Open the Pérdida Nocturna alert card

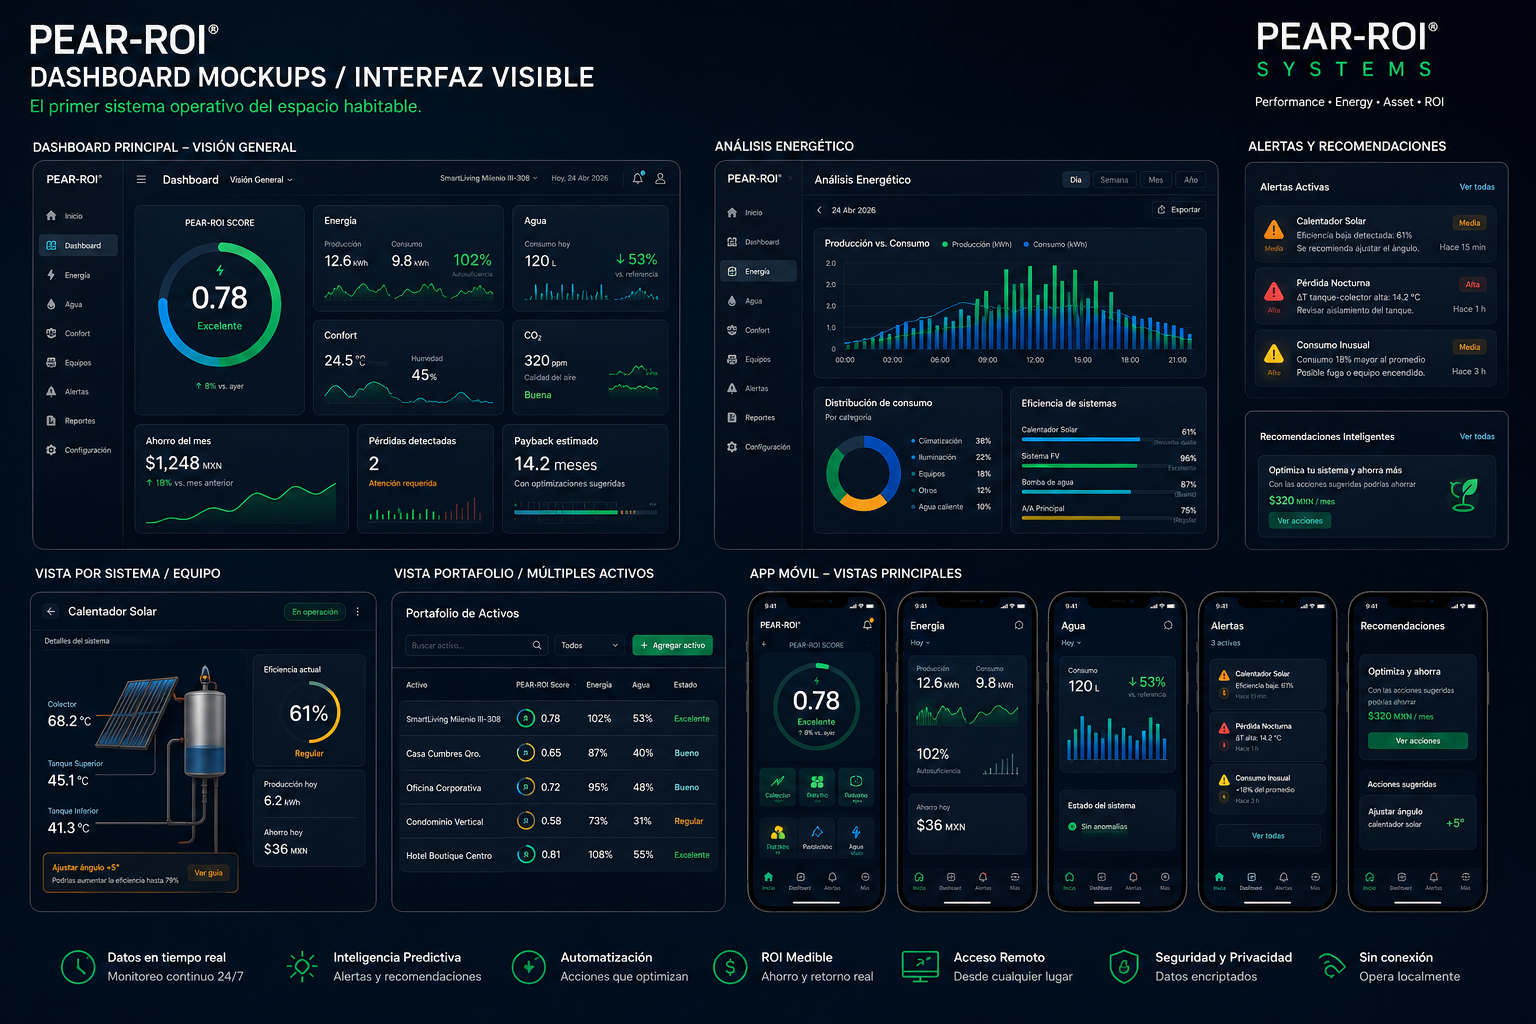coord(1376,296)
